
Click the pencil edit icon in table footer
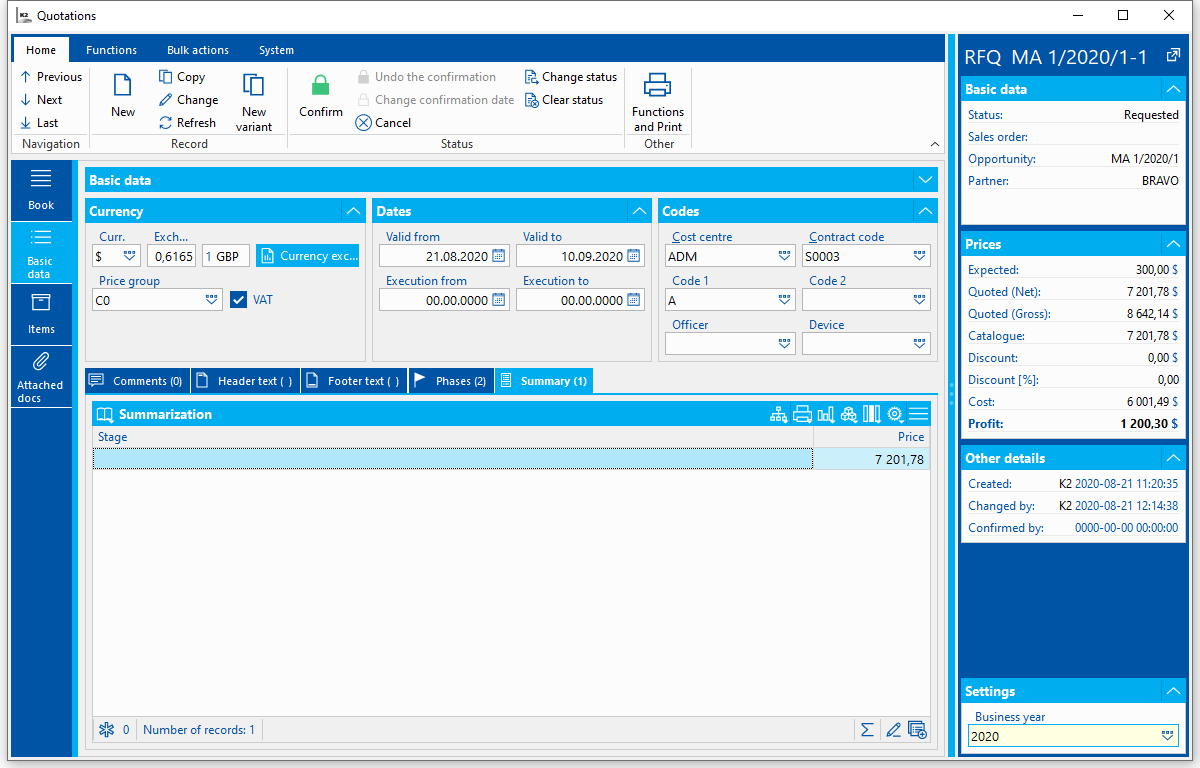893,730
